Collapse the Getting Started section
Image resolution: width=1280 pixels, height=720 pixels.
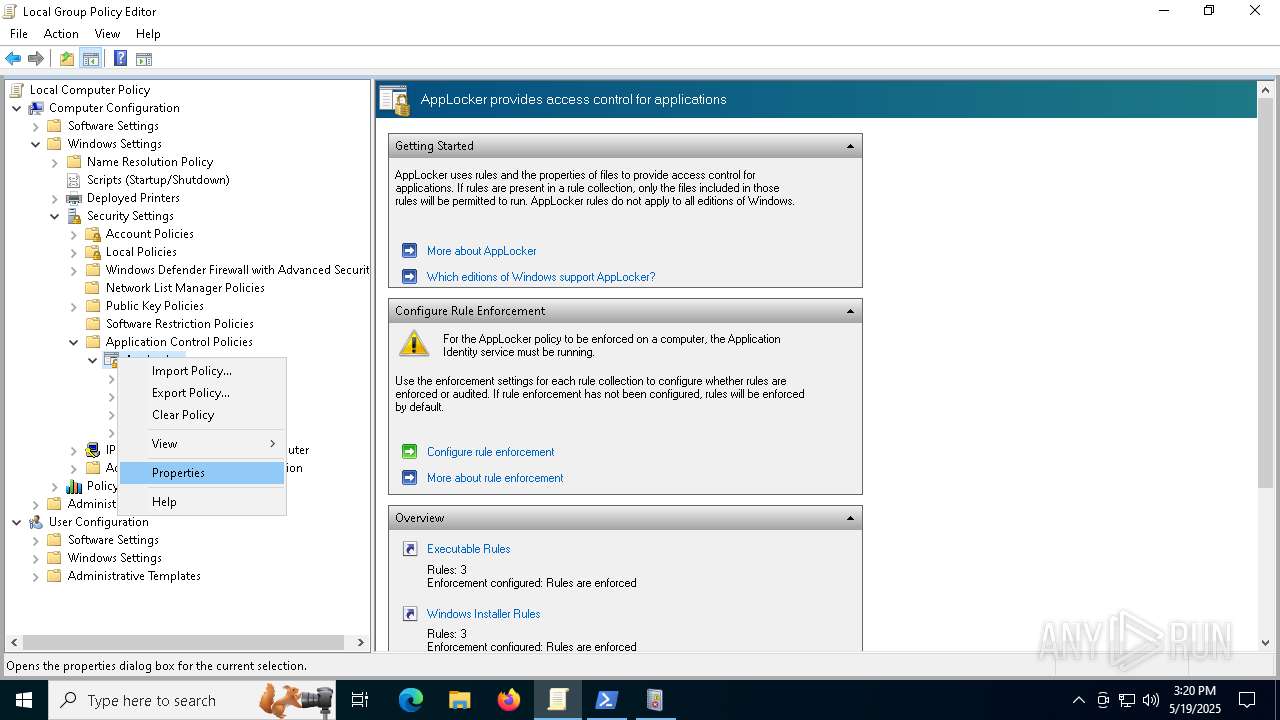tap(850, 146)
